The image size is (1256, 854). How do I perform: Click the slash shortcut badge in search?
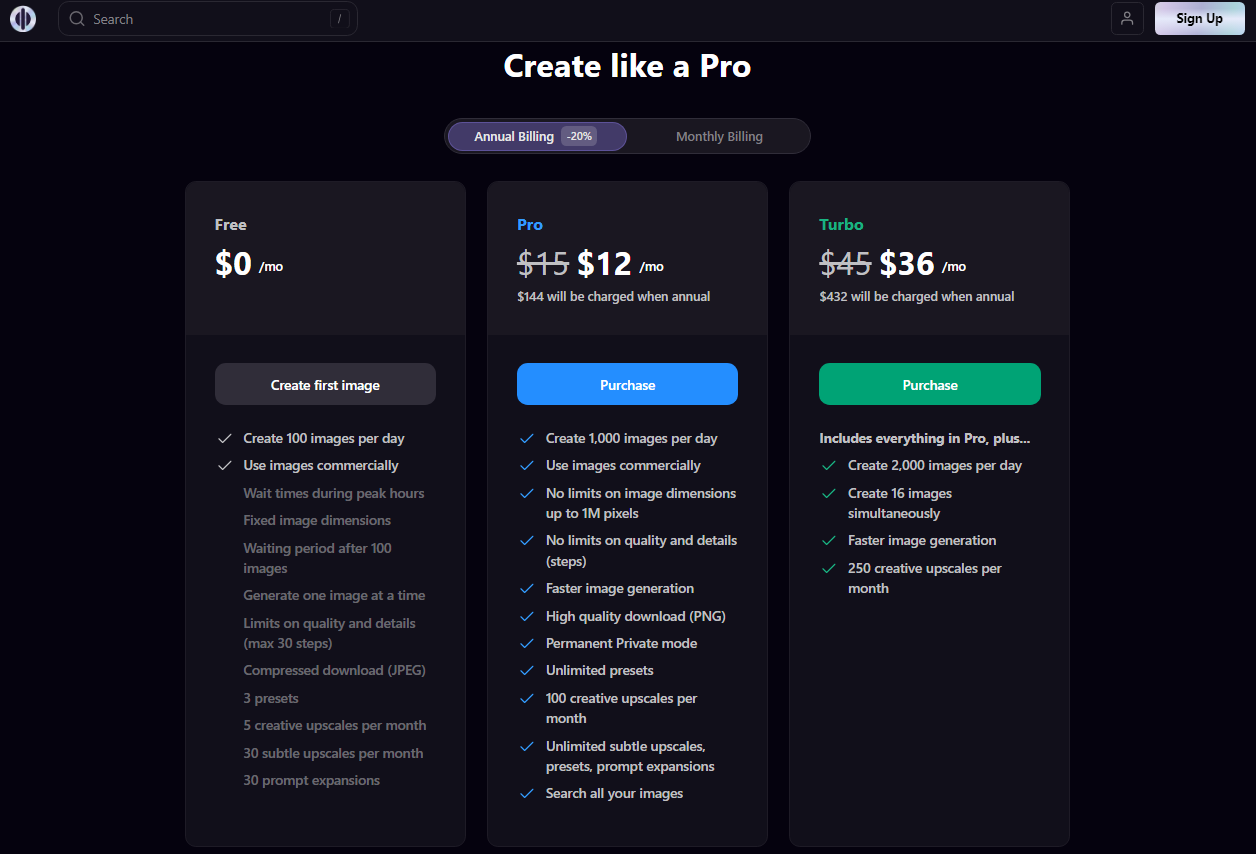340,19
